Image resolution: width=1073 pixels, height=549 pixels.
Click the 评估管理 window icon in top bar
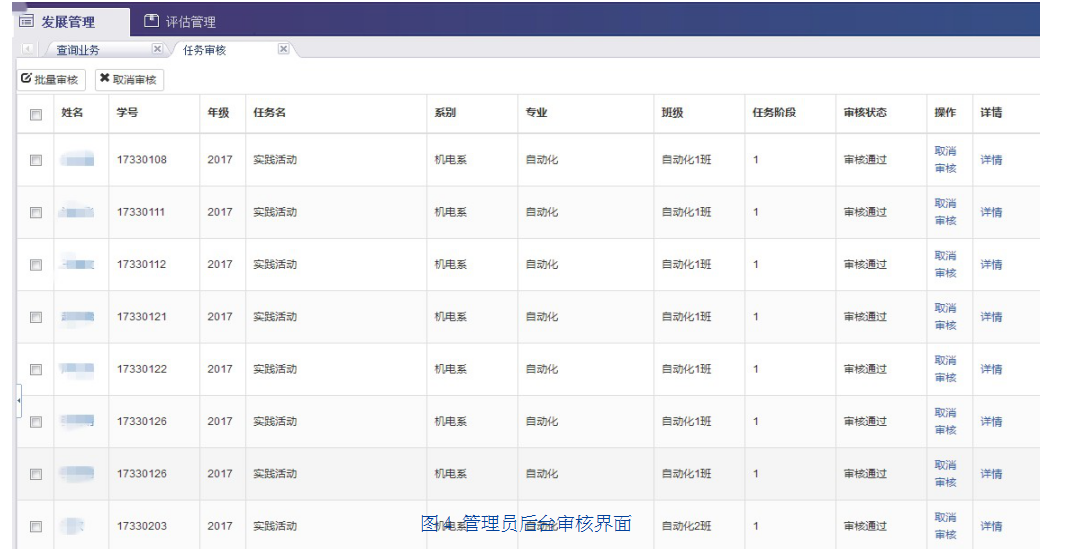pos(151,21)
